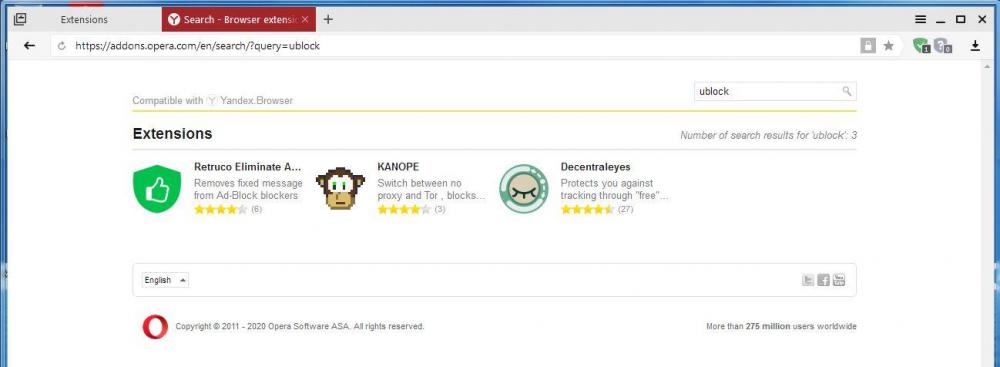Open Retruco Eliminate A... extension title
The image size is (1000, 367).
click(247, 167)
